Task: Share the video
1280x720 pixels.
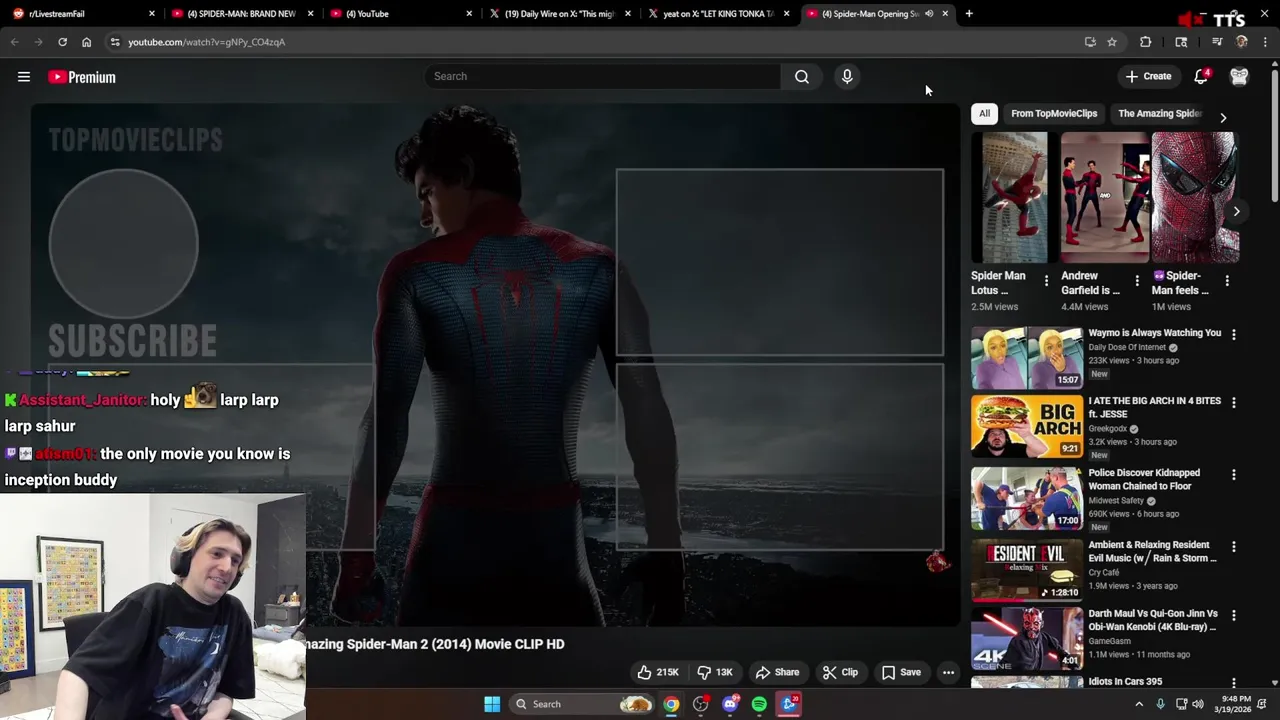Action: click(x=777, y=672)
